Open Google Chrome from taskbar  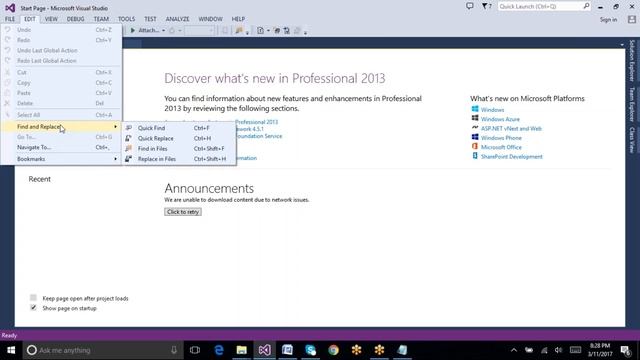pos(333,350)
